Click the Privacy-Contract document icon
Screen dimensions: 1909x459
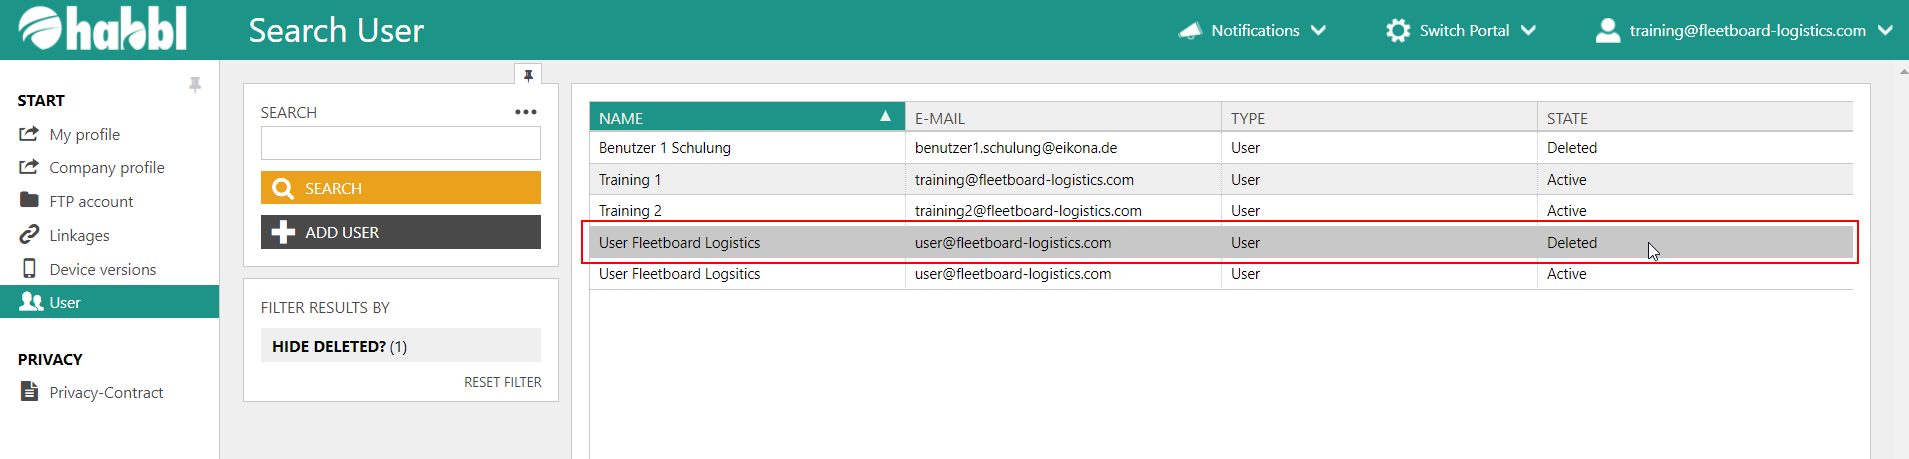coord(29,392)
